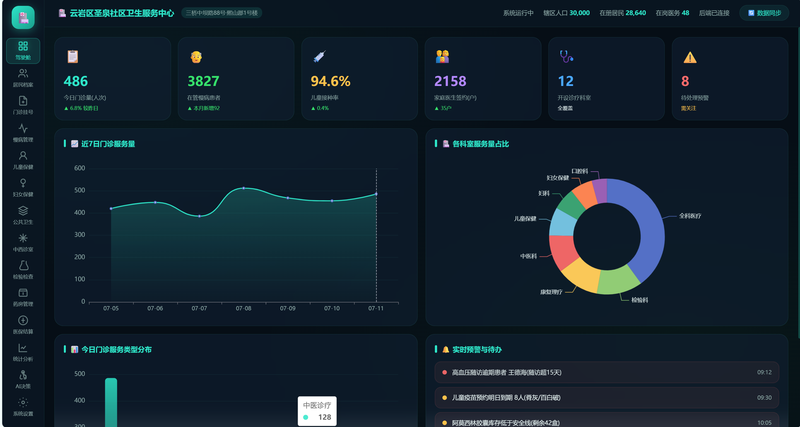Viewport: 800px width, 427px height.
Task: Open the 今日门诊量 486 stat card
Action: (113, 79)
